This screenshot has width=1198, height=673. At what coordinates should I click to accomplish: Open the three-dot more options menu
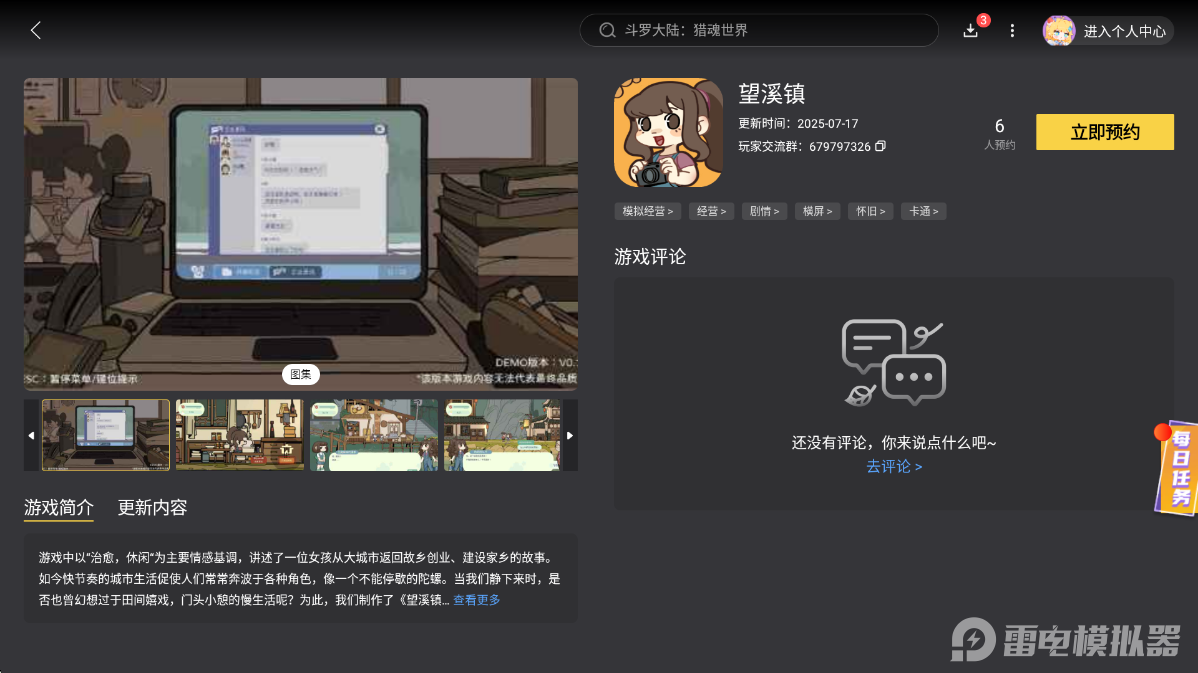coord(1012,31)
